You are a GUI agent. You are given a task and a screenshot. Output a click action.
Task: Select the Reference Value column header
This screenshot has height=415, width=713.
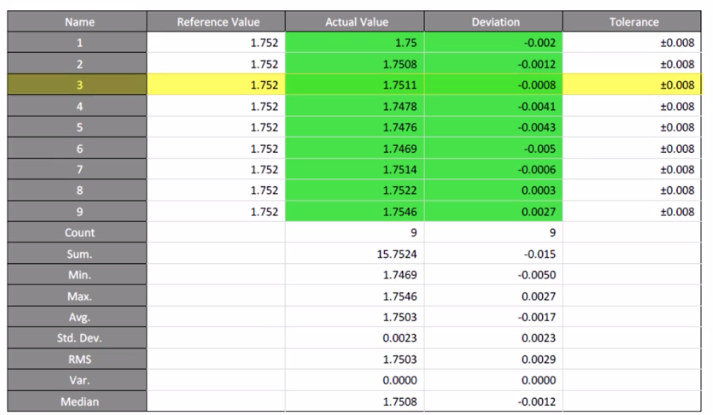[216, 22]
